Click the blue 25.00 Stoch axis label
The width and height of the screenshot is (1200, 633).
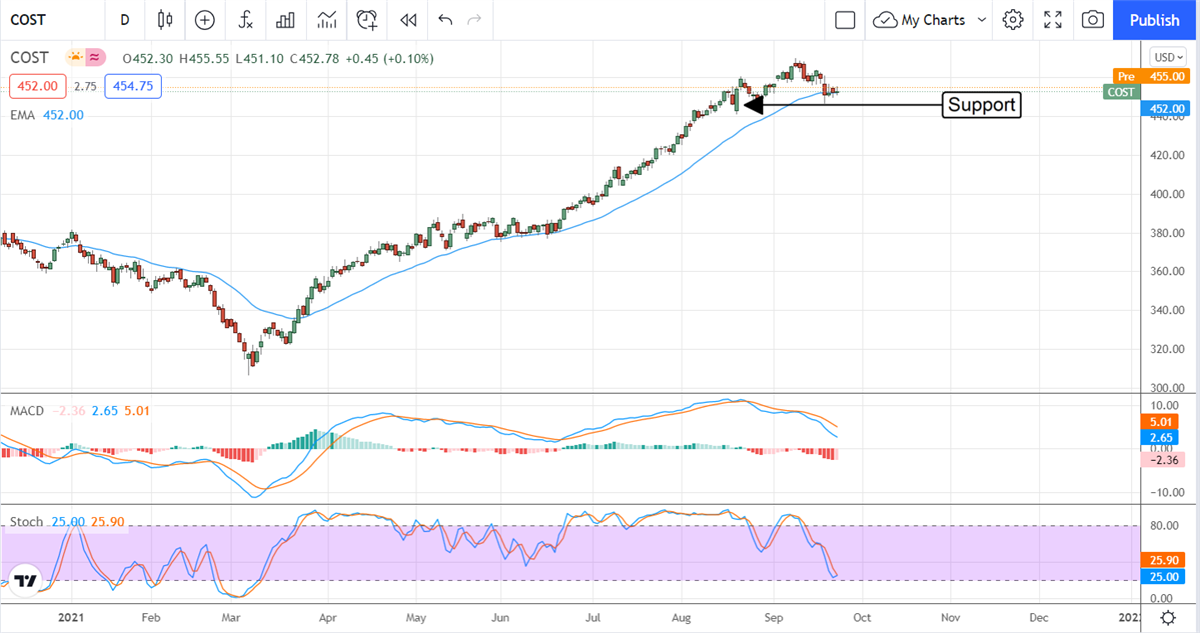click(x=1162, y=577)
